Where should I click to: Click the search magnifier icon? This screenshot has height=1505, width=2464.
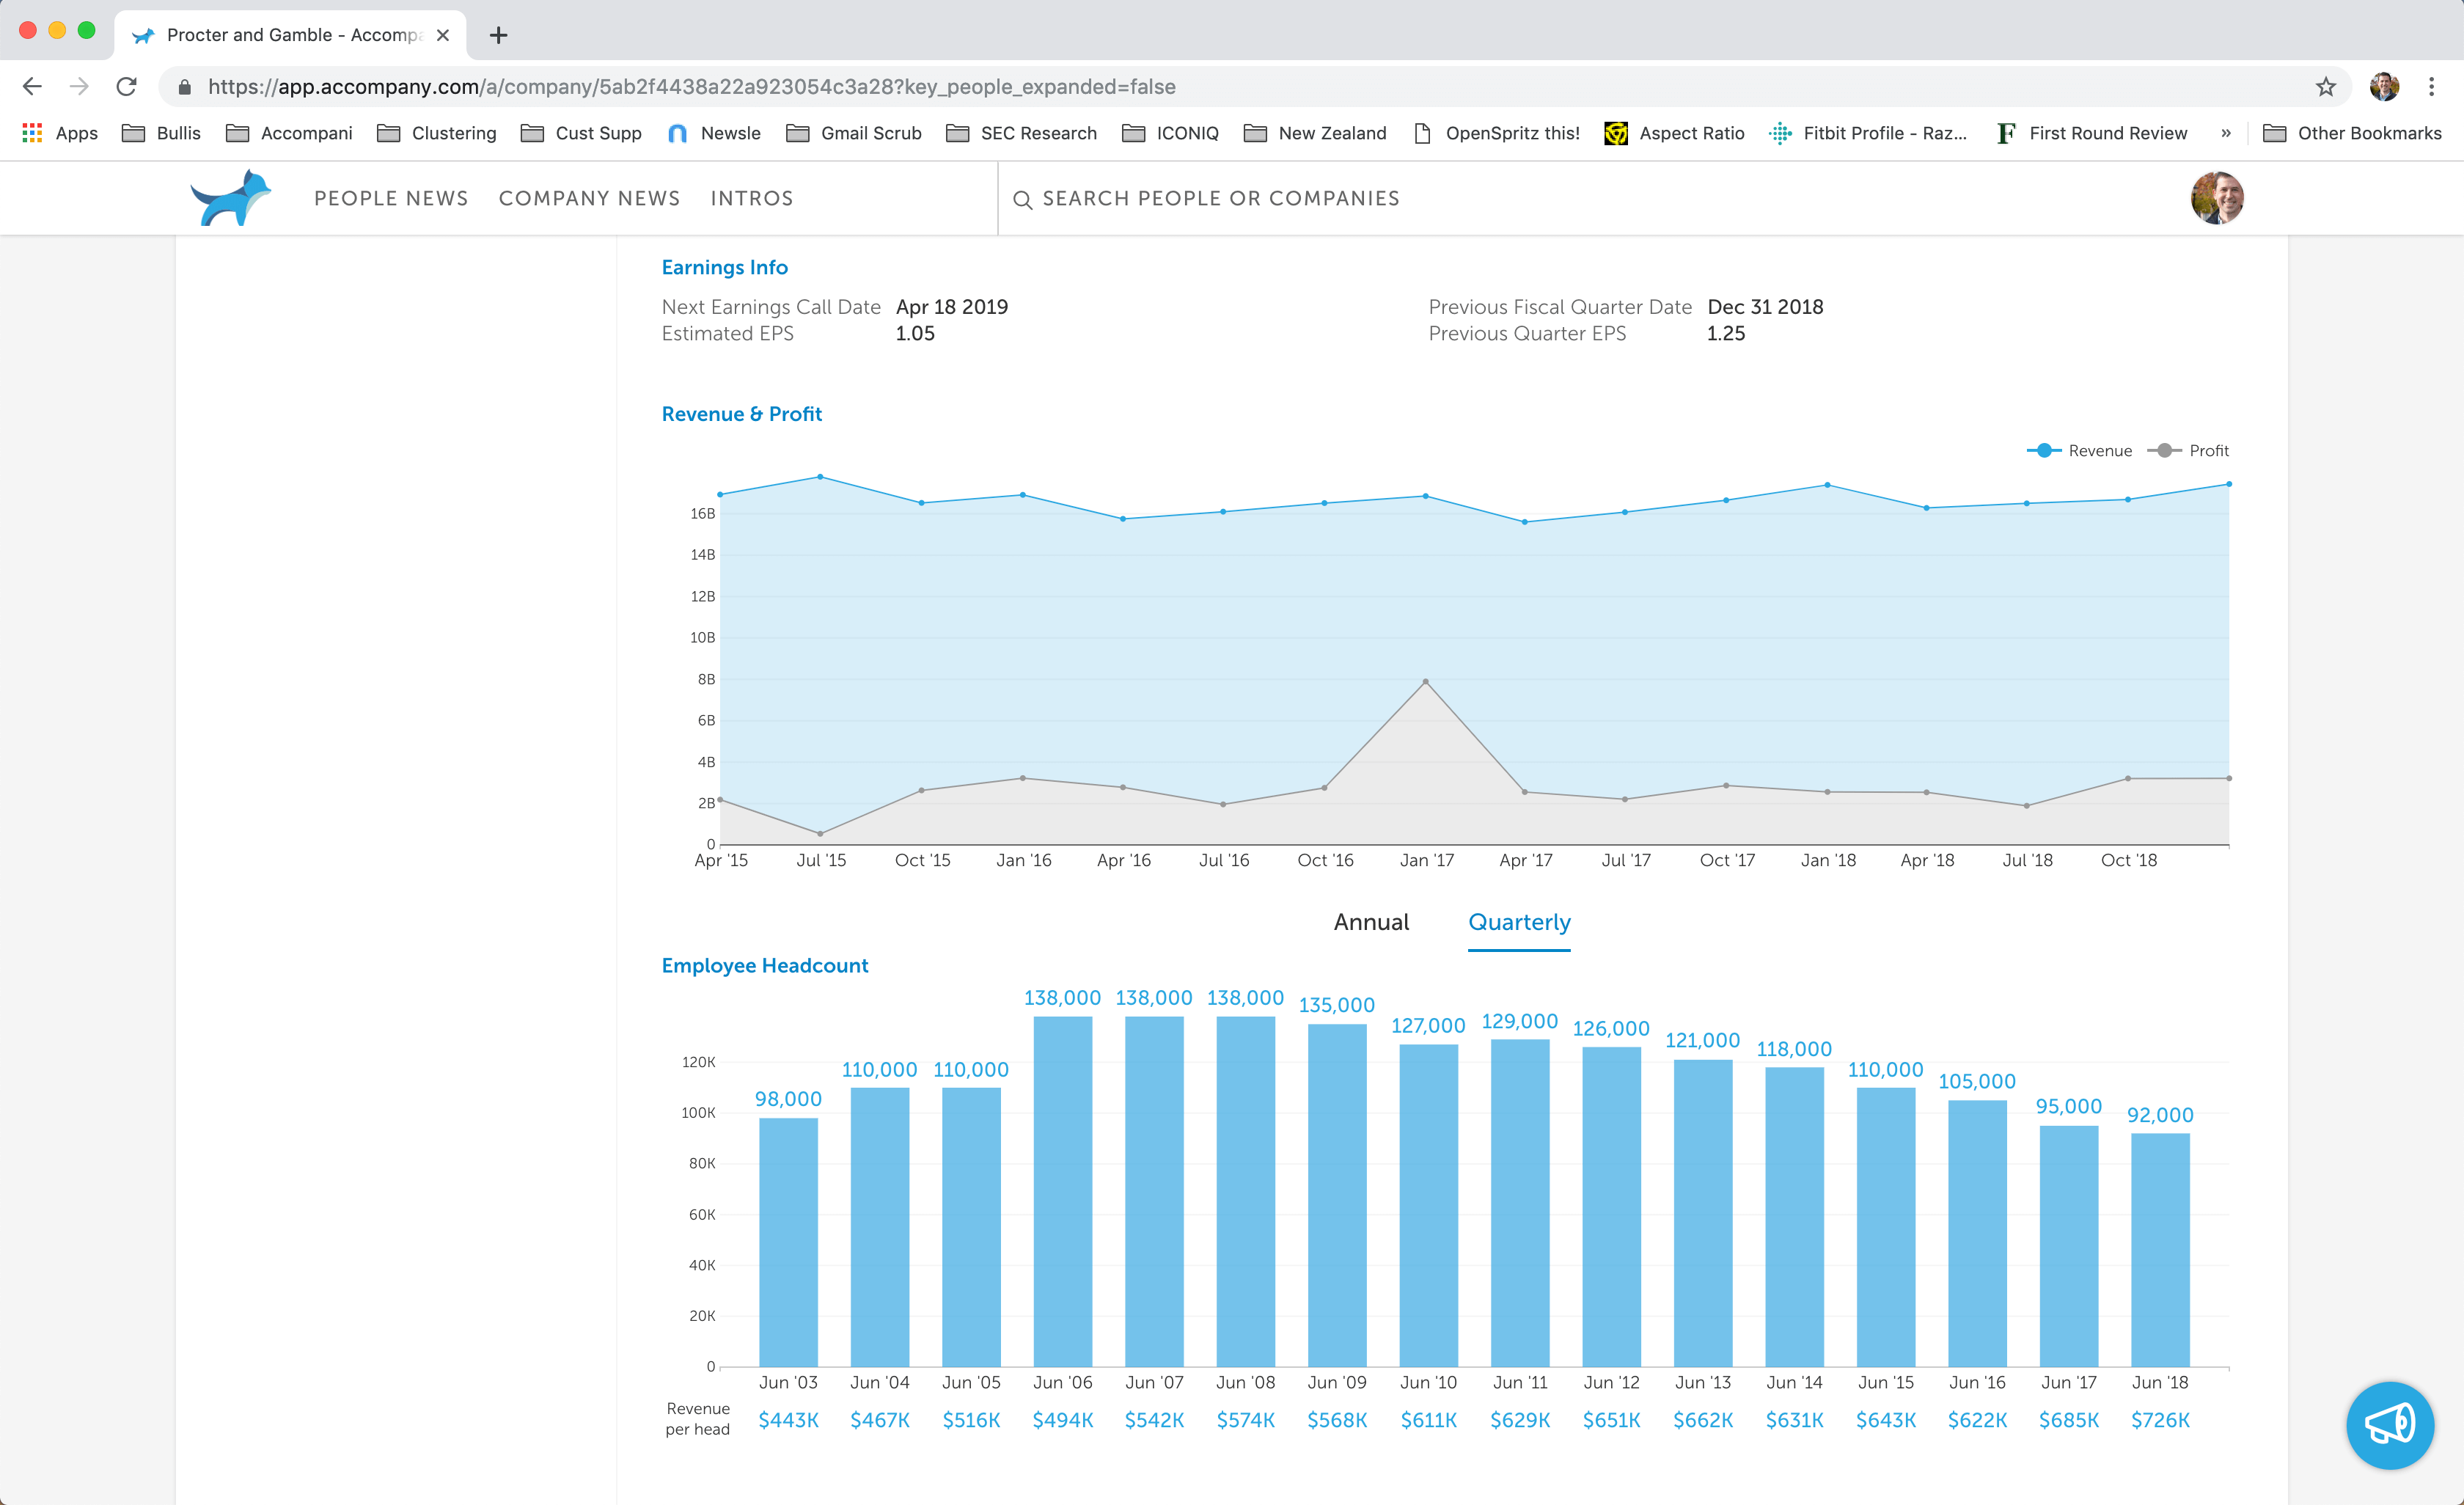pyautogui.click(x=1022, y=200)
